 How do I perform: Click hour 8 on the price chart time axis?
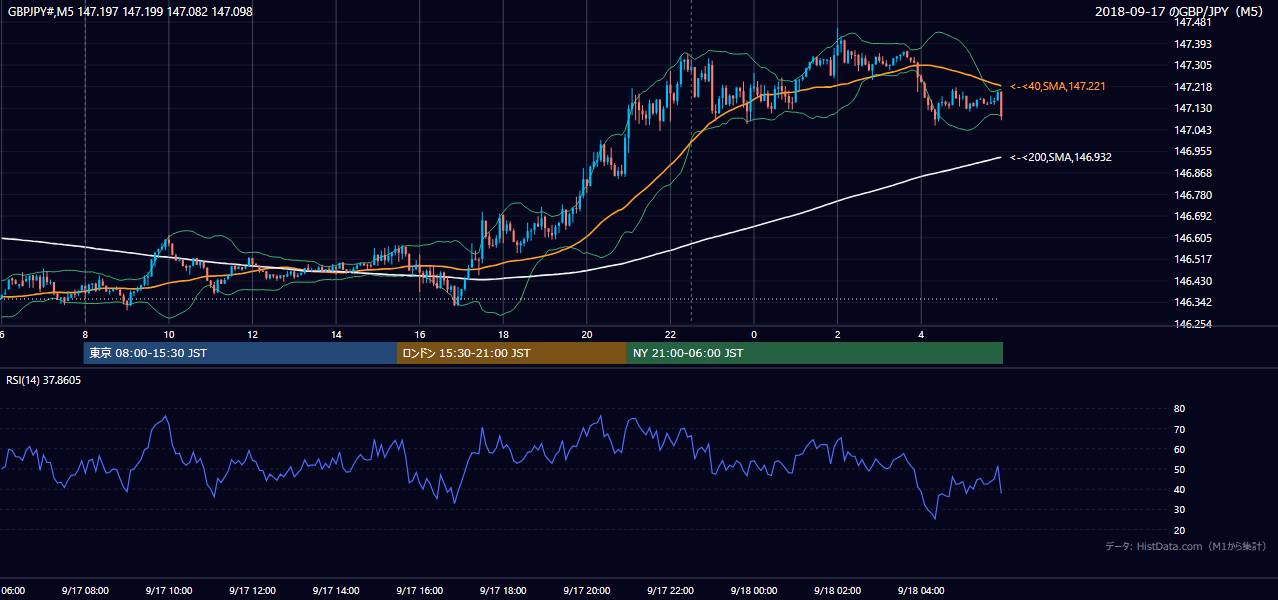[85, 334]
